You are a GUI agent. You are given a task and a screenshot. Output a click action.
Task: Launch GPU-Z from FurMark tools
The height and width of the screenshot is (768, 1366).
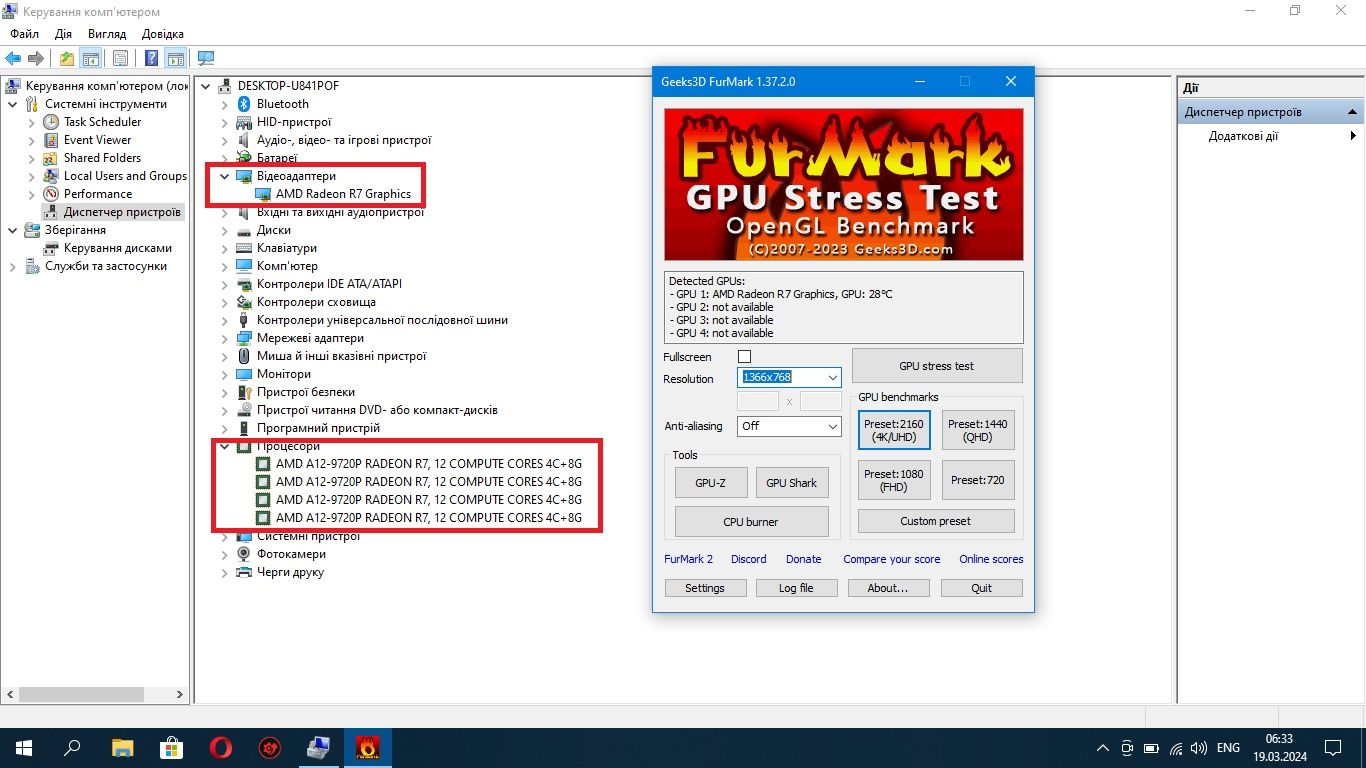coord(710,483)
